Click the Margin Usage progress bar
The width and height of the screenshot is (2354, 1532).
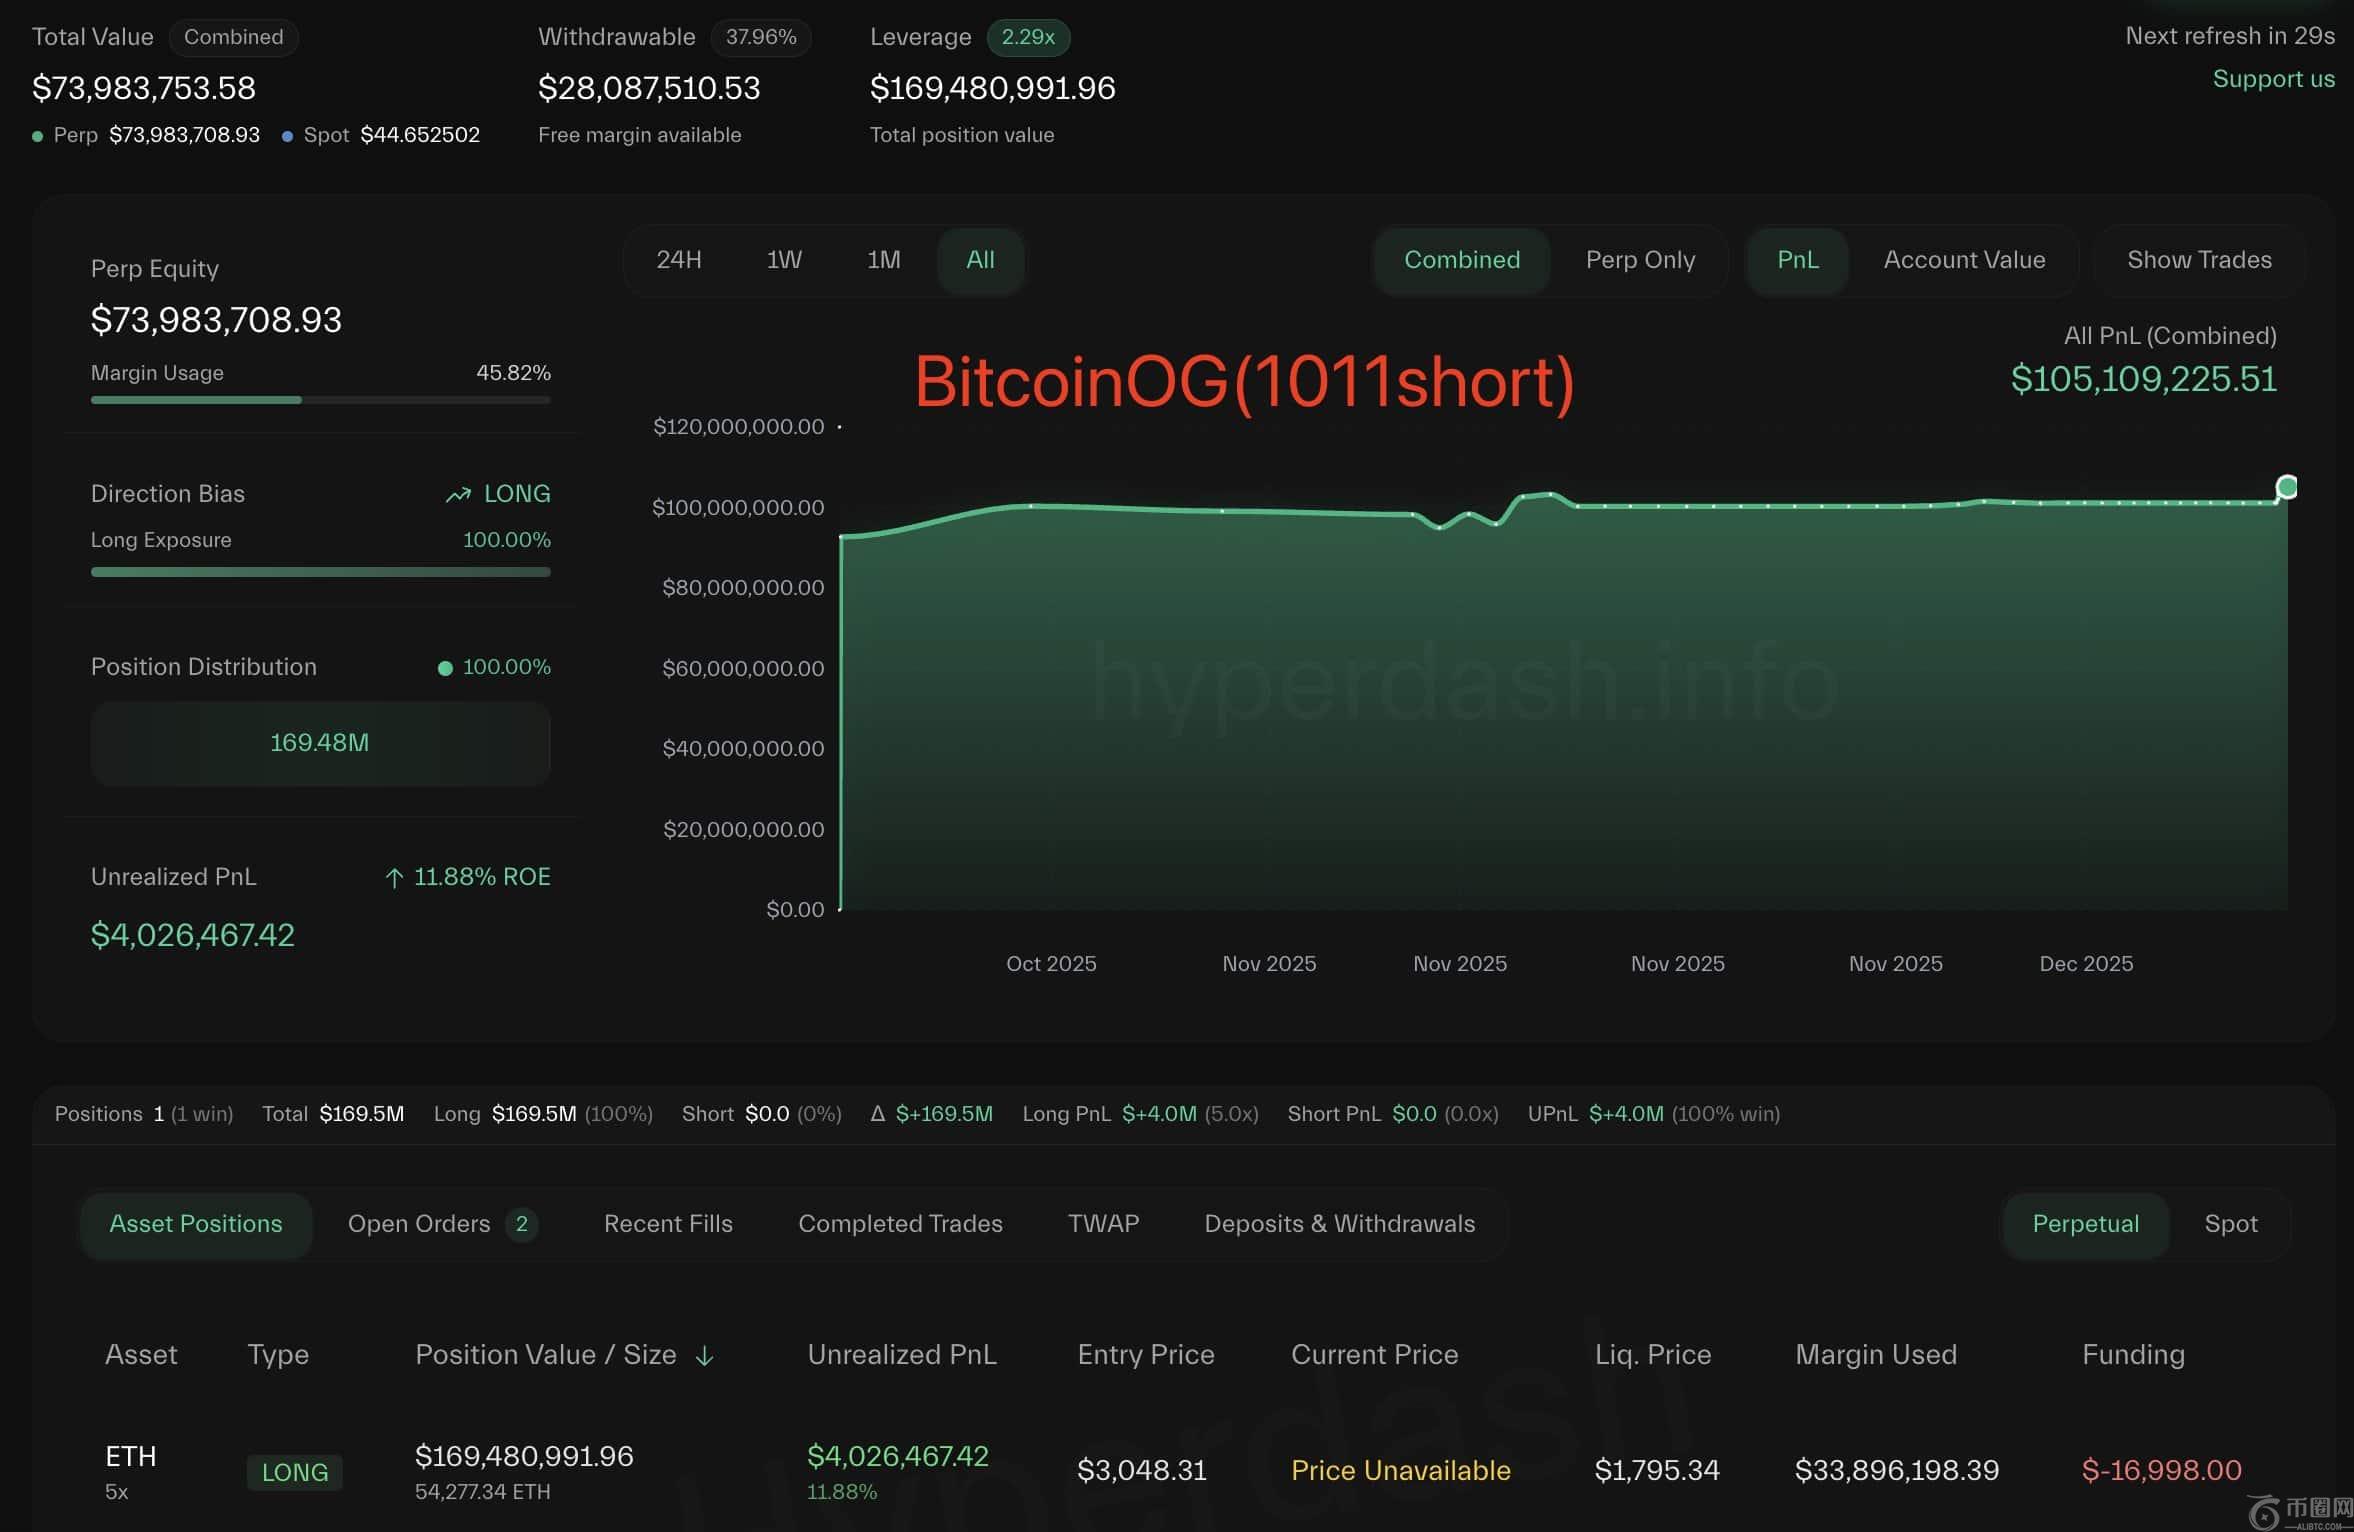(320, 400)
